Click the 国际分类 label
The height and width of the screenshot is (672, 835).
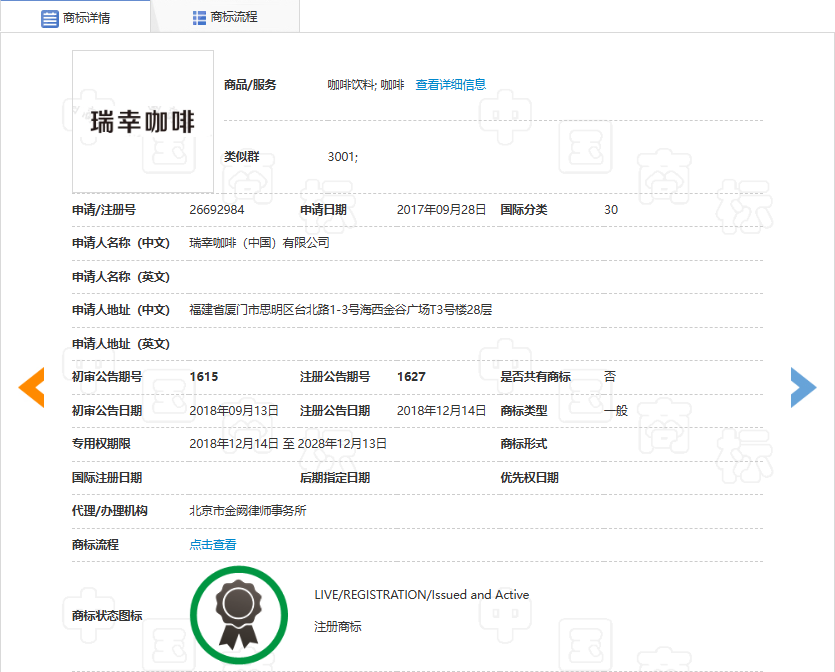(x=523, y=210)
